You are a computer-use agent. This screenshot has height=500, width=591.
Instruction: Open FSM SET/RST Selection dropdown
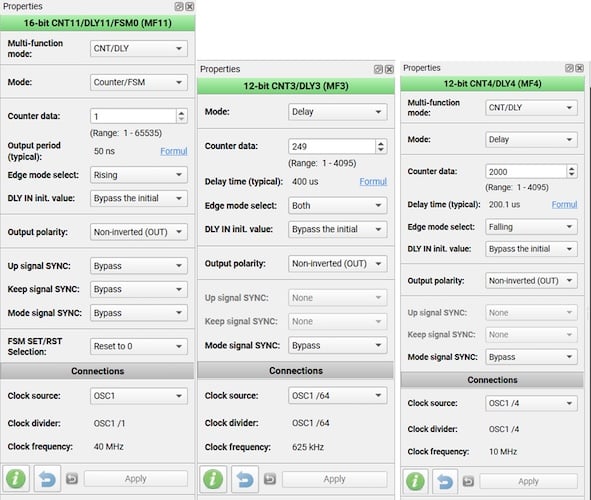(x=139, y=346)
